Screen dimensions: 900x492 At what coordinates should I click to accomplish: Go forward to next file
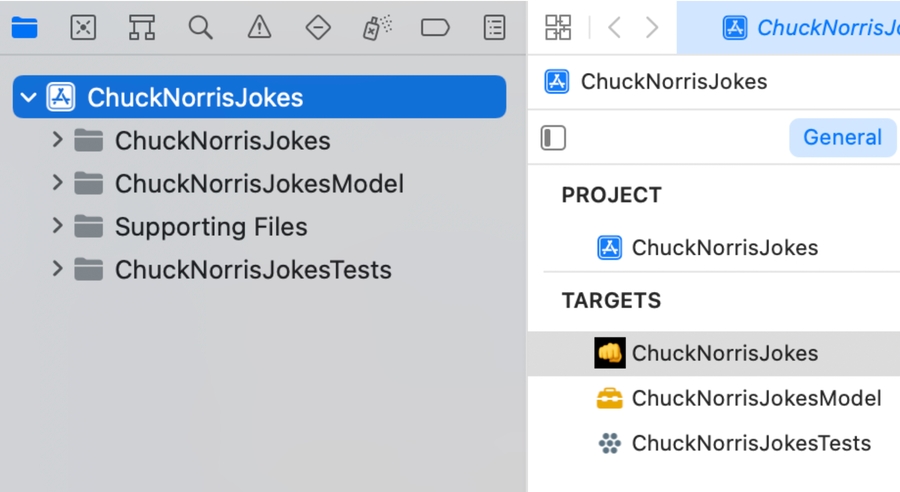(652, 28)
